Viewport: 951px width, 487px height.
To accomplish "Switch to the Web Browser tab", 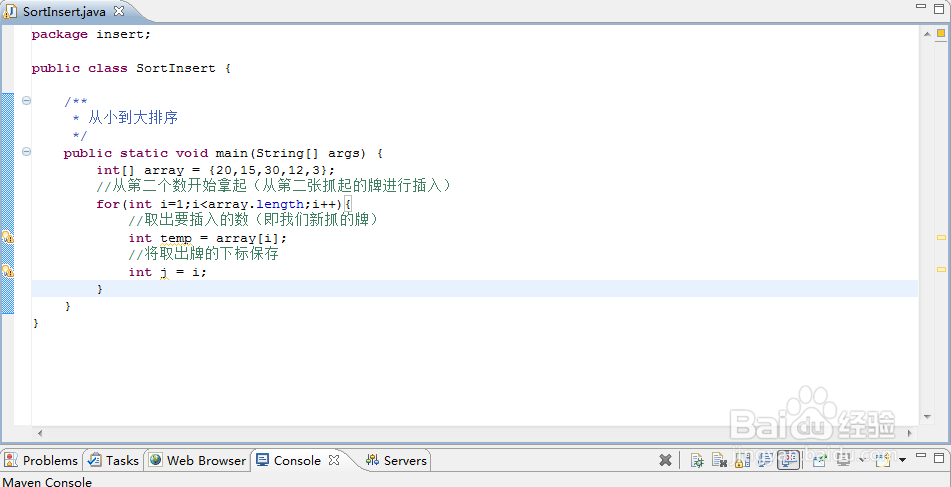I will click(198, 460).
